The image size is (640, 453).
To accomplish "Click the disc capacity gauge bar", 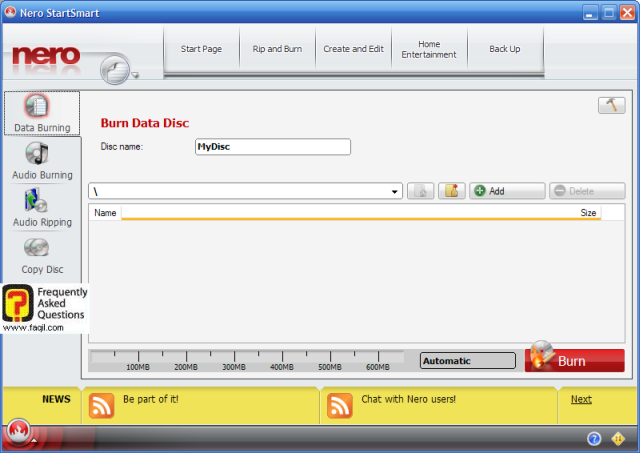I will pyautogui.click(x=247, y=361).
